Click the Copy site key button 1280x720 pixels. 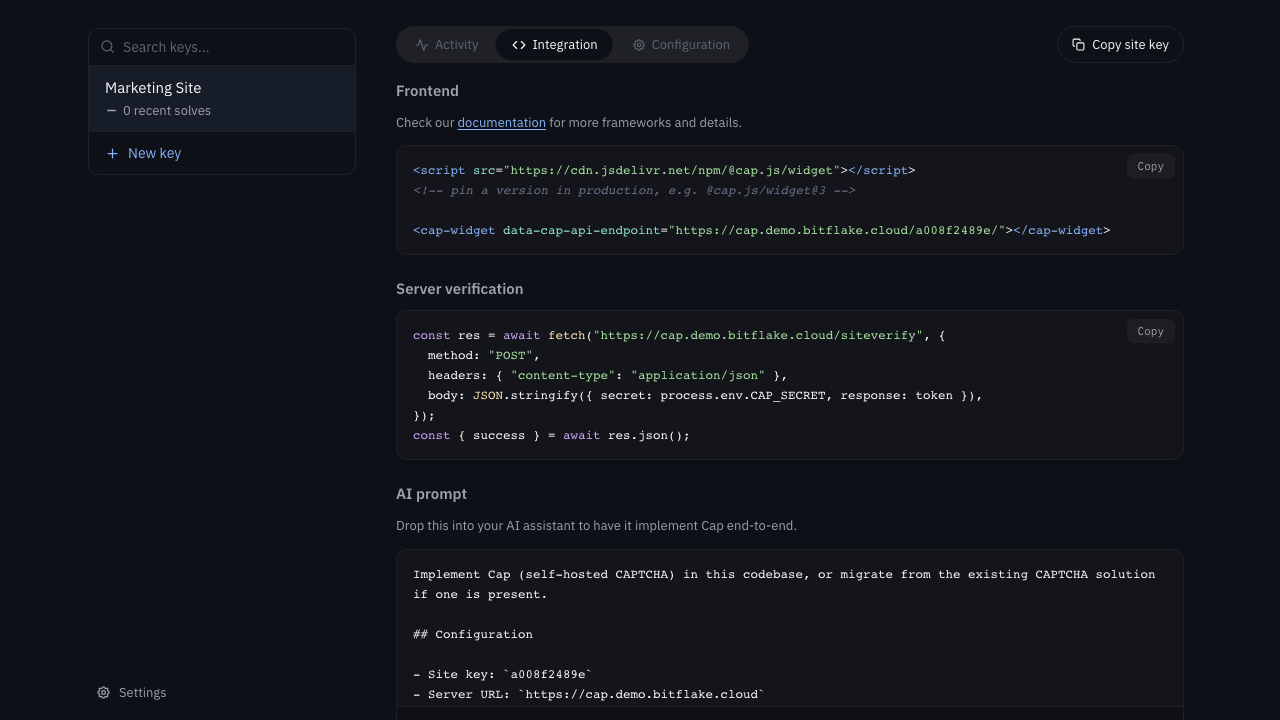point(1120,45)
